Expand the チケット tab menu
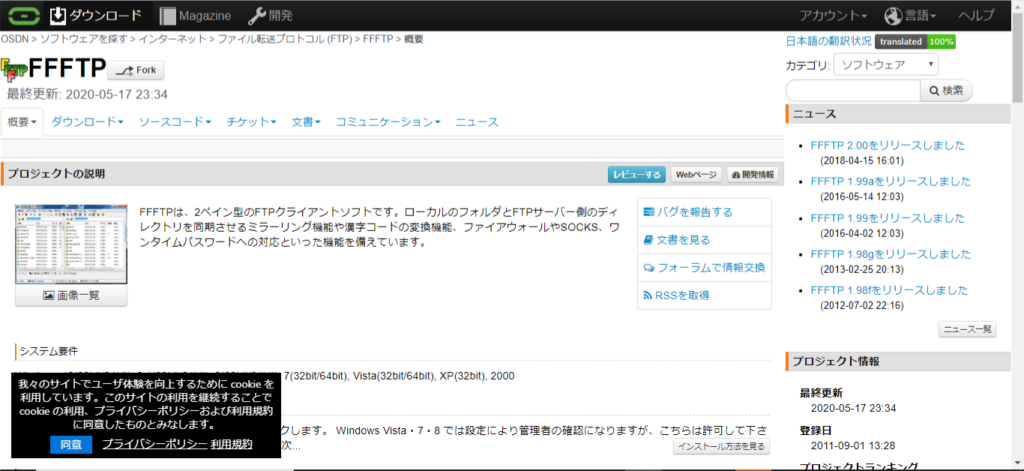The height and width of the screenshot is (471, 1024). click(x=251, y=122)
